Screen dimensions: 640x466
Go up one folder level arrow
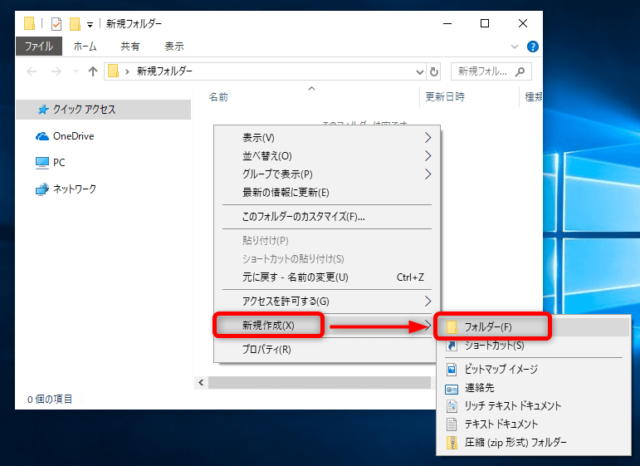coord(93,71)
